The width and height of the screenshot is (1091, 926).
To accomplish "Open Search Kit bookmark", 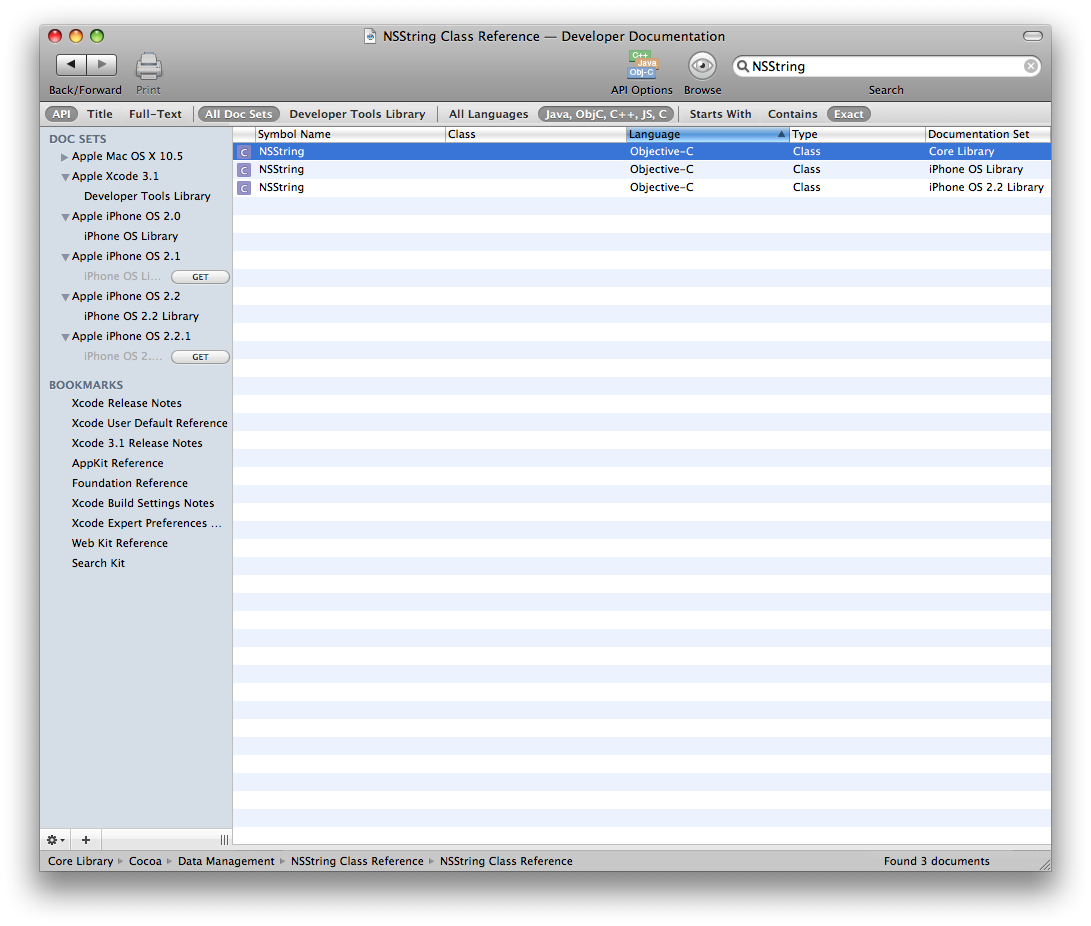I will coord(98,564).
